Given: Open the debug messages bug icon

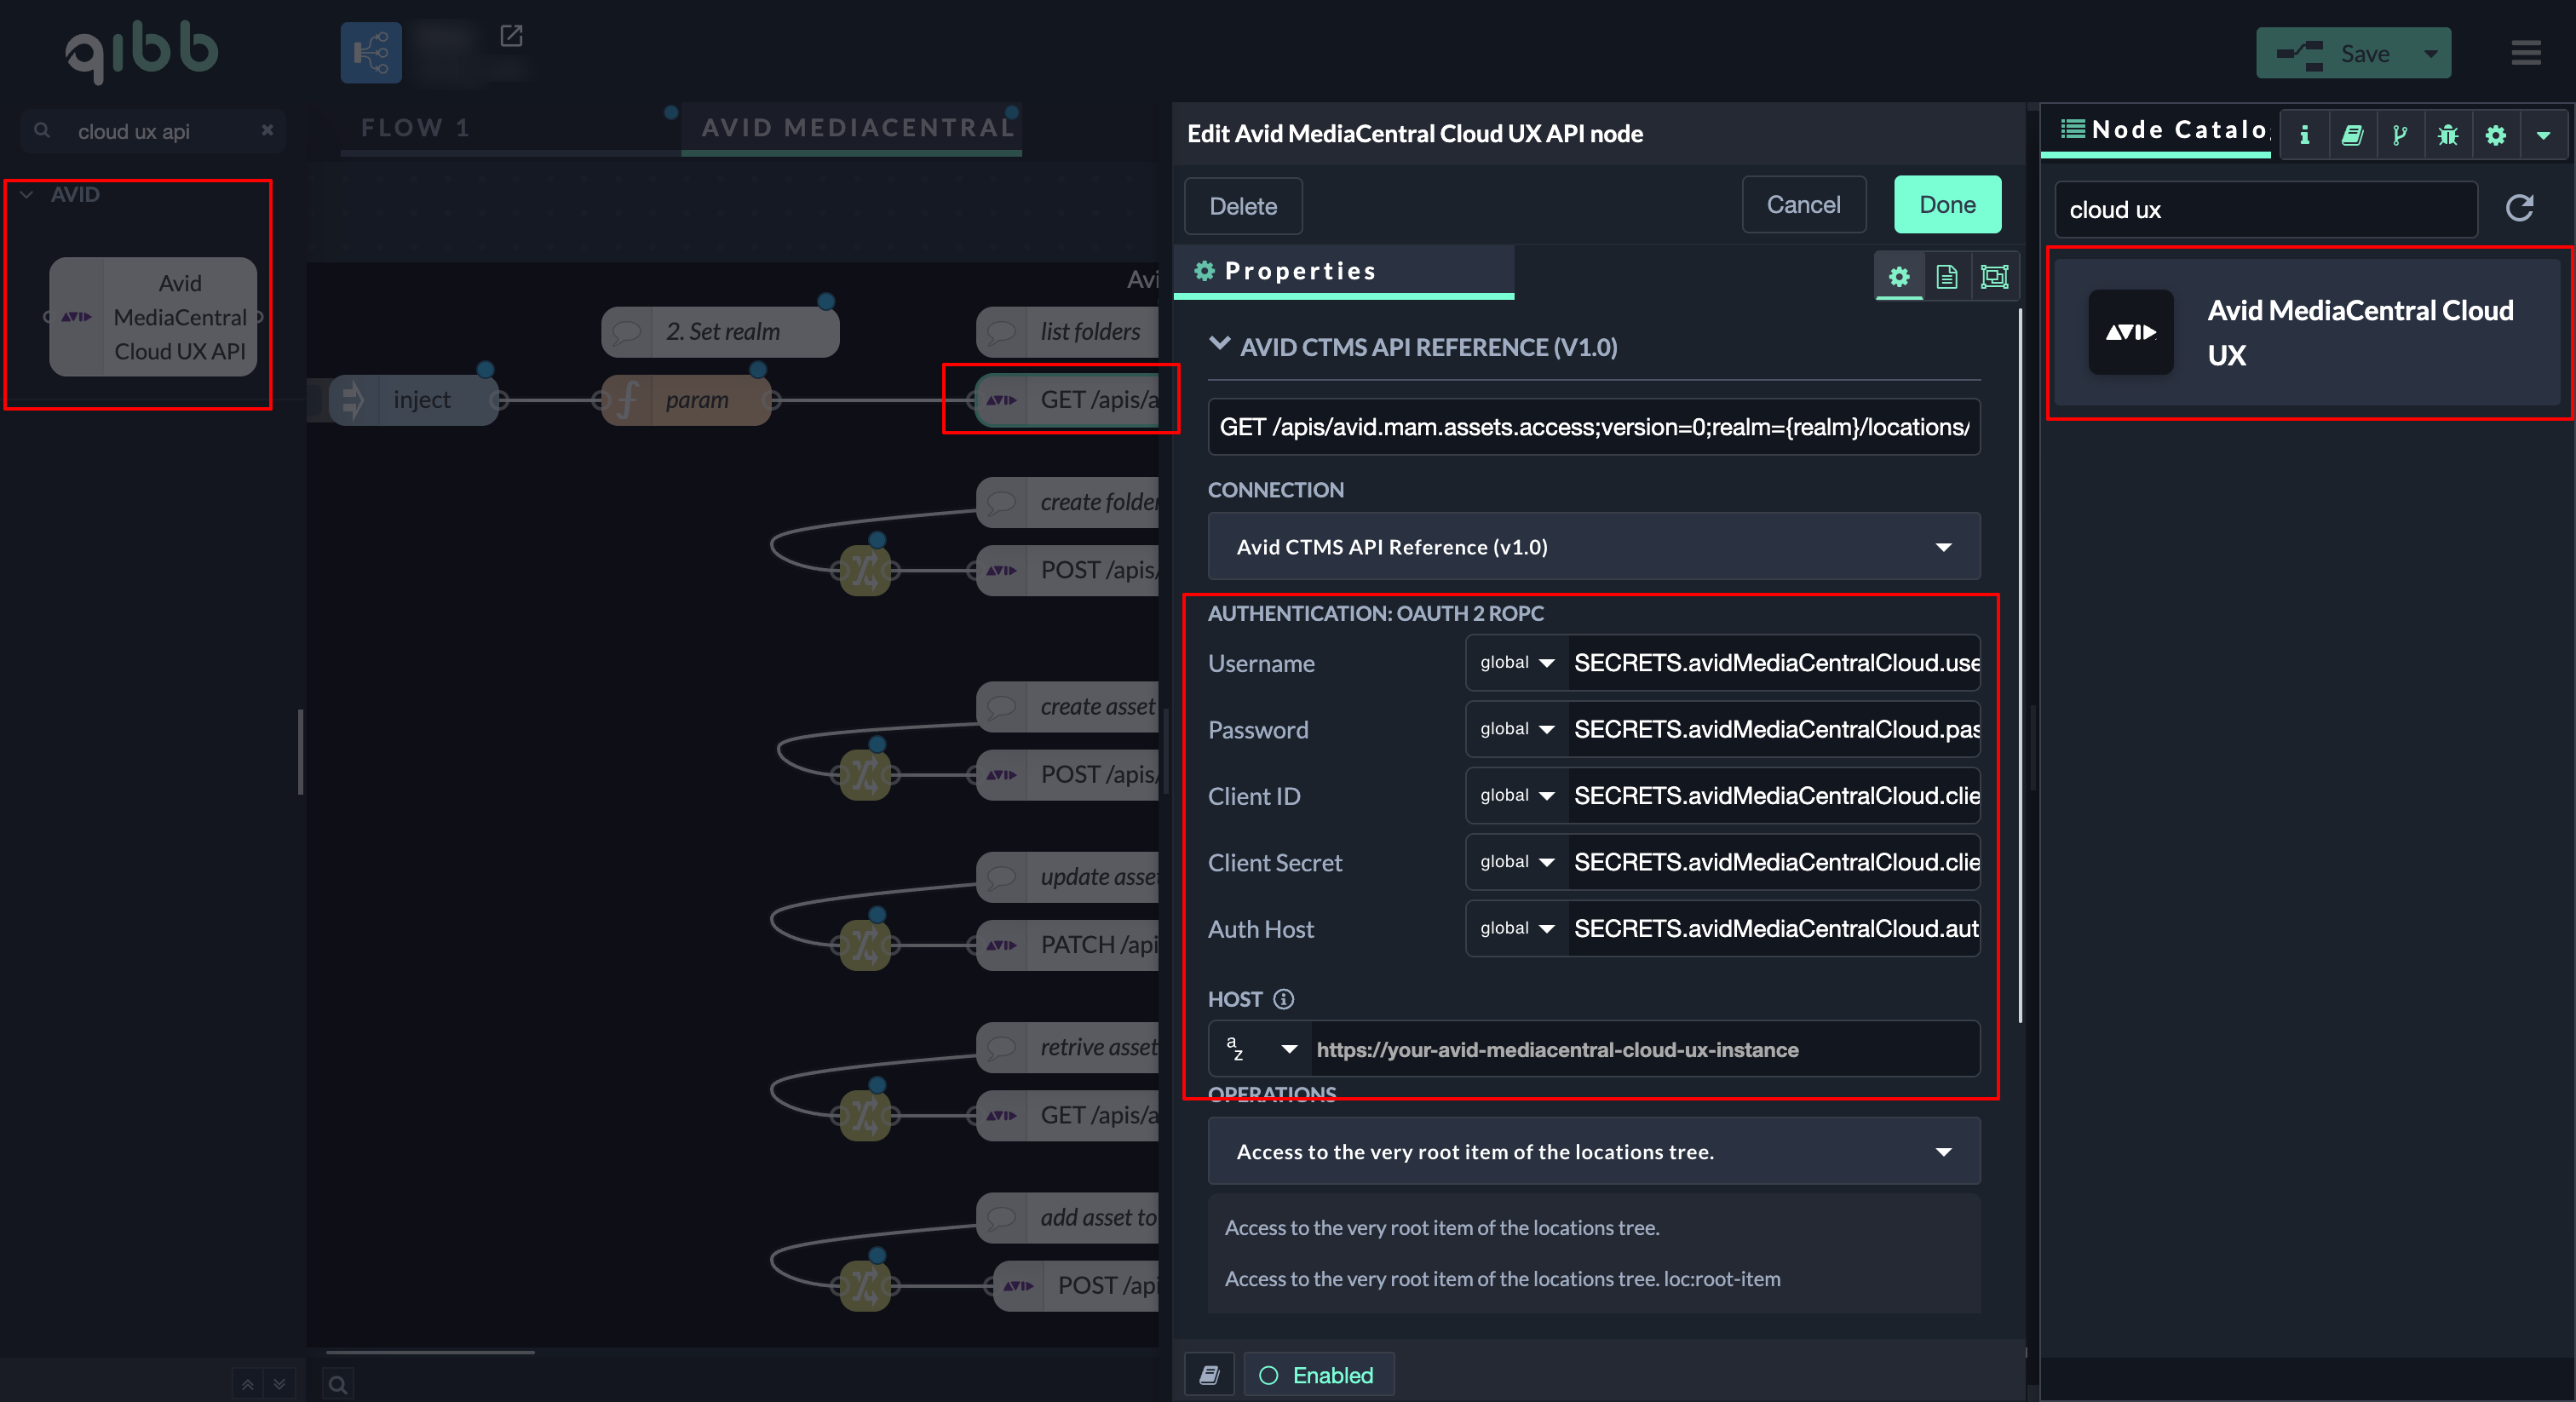Looking at the screenshot, I should click(2447, 134).
